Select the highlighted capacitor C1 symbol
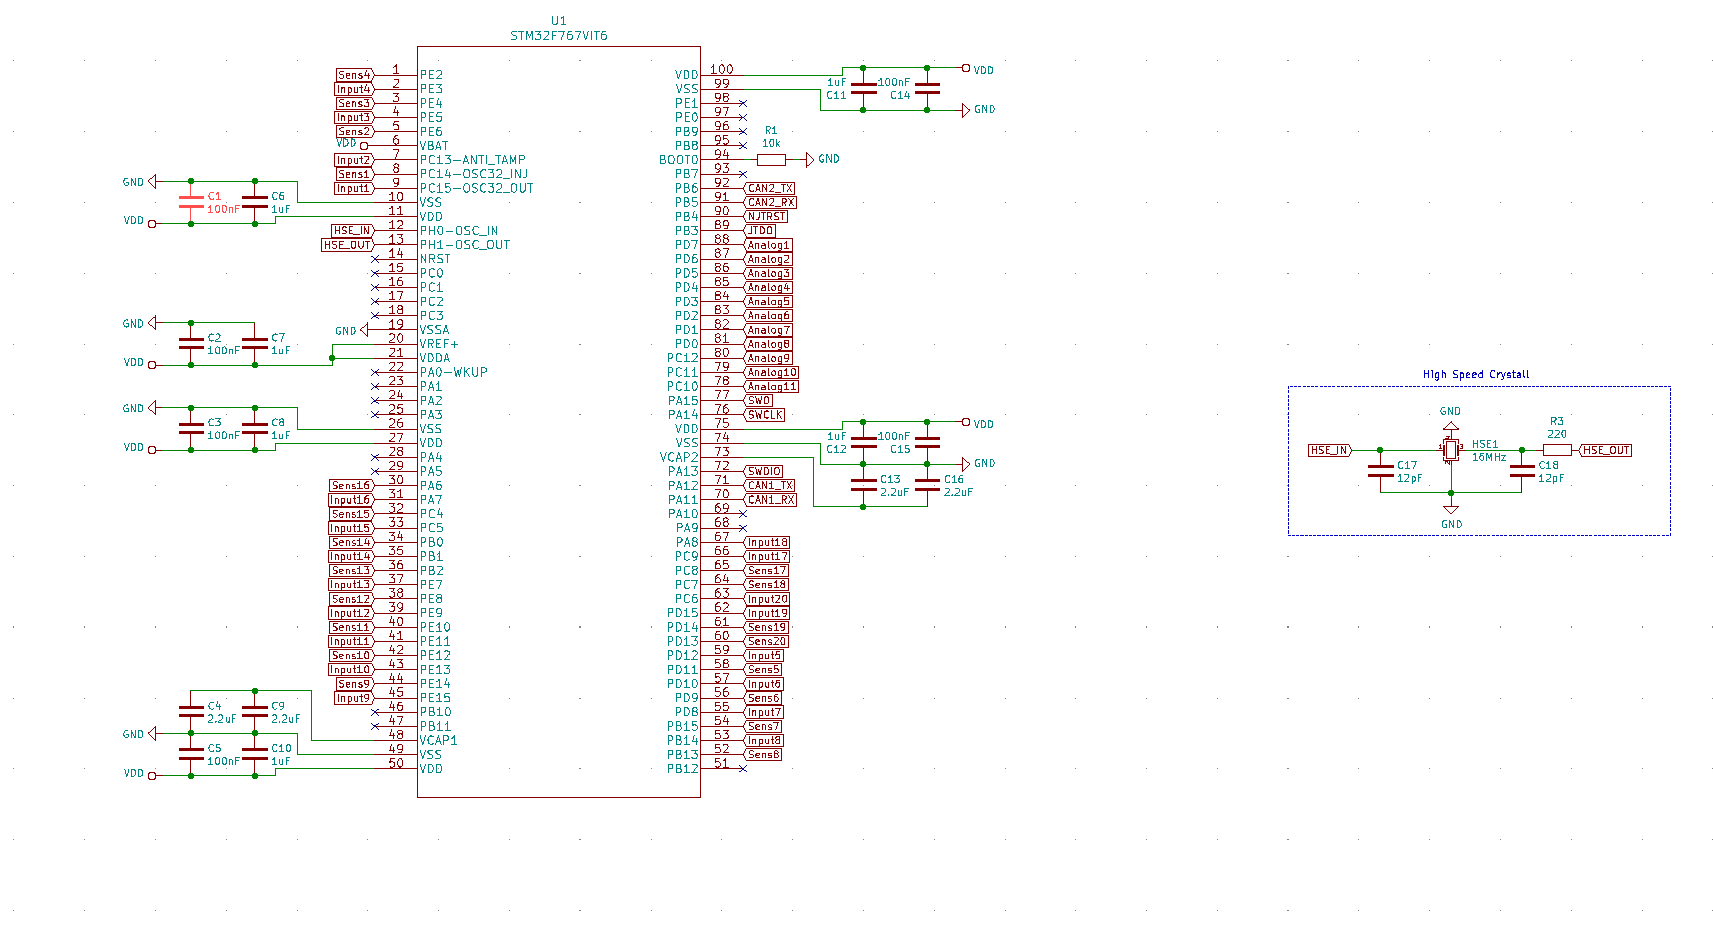This screenshot has height=948, width=1713. (191, 202)
